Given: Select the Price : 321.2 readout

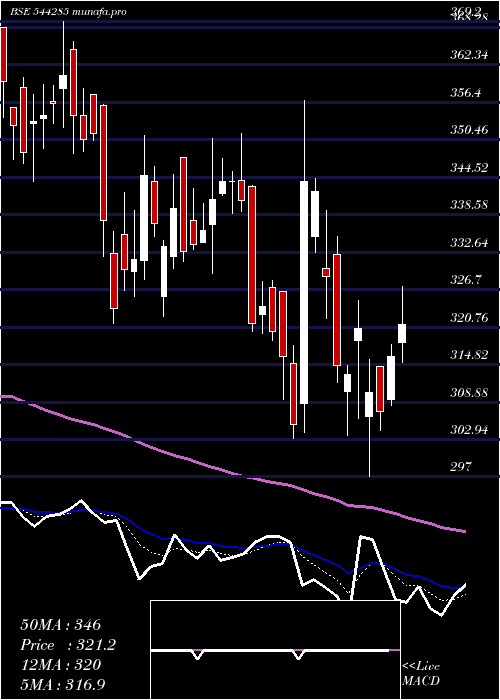Looking at the screenshot, I should pos(68,645).
